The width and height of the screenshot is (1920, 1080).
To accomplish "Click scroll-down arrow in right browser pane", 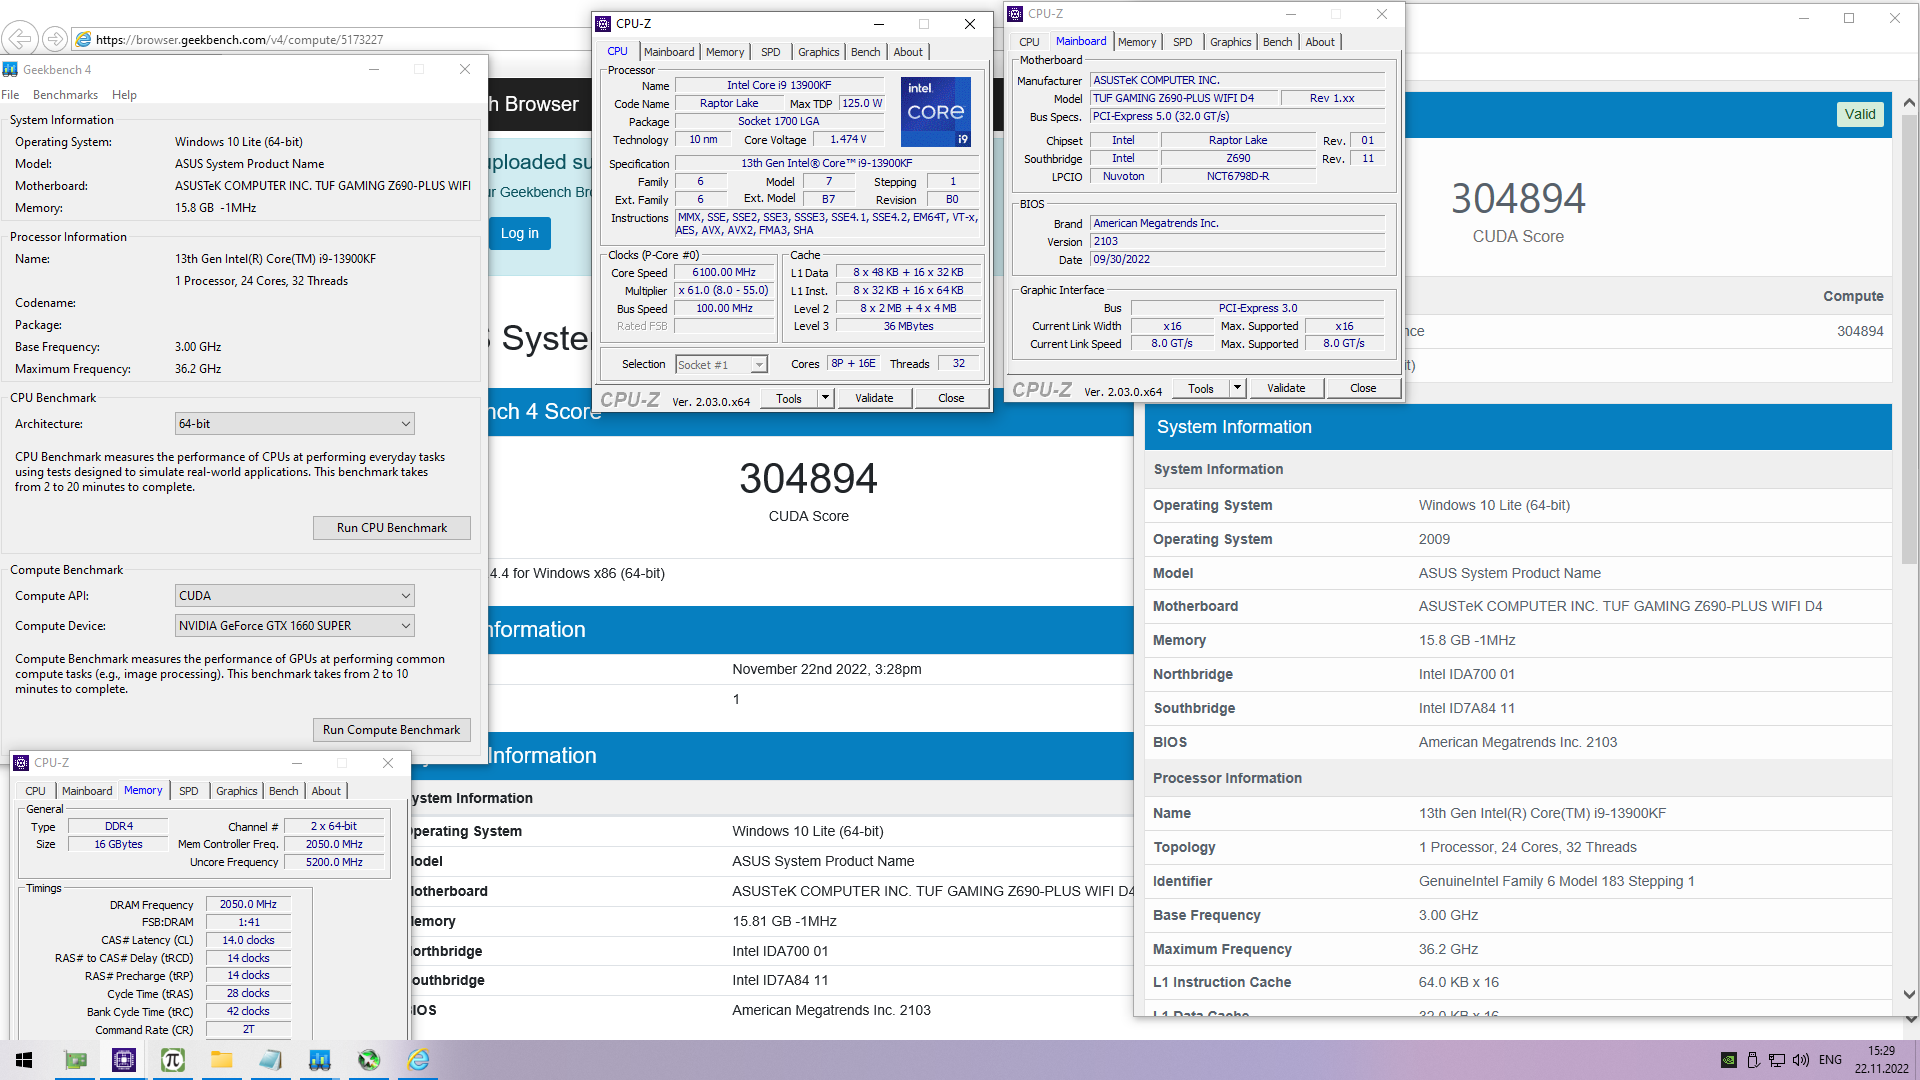I will (x=1909, y=995).
